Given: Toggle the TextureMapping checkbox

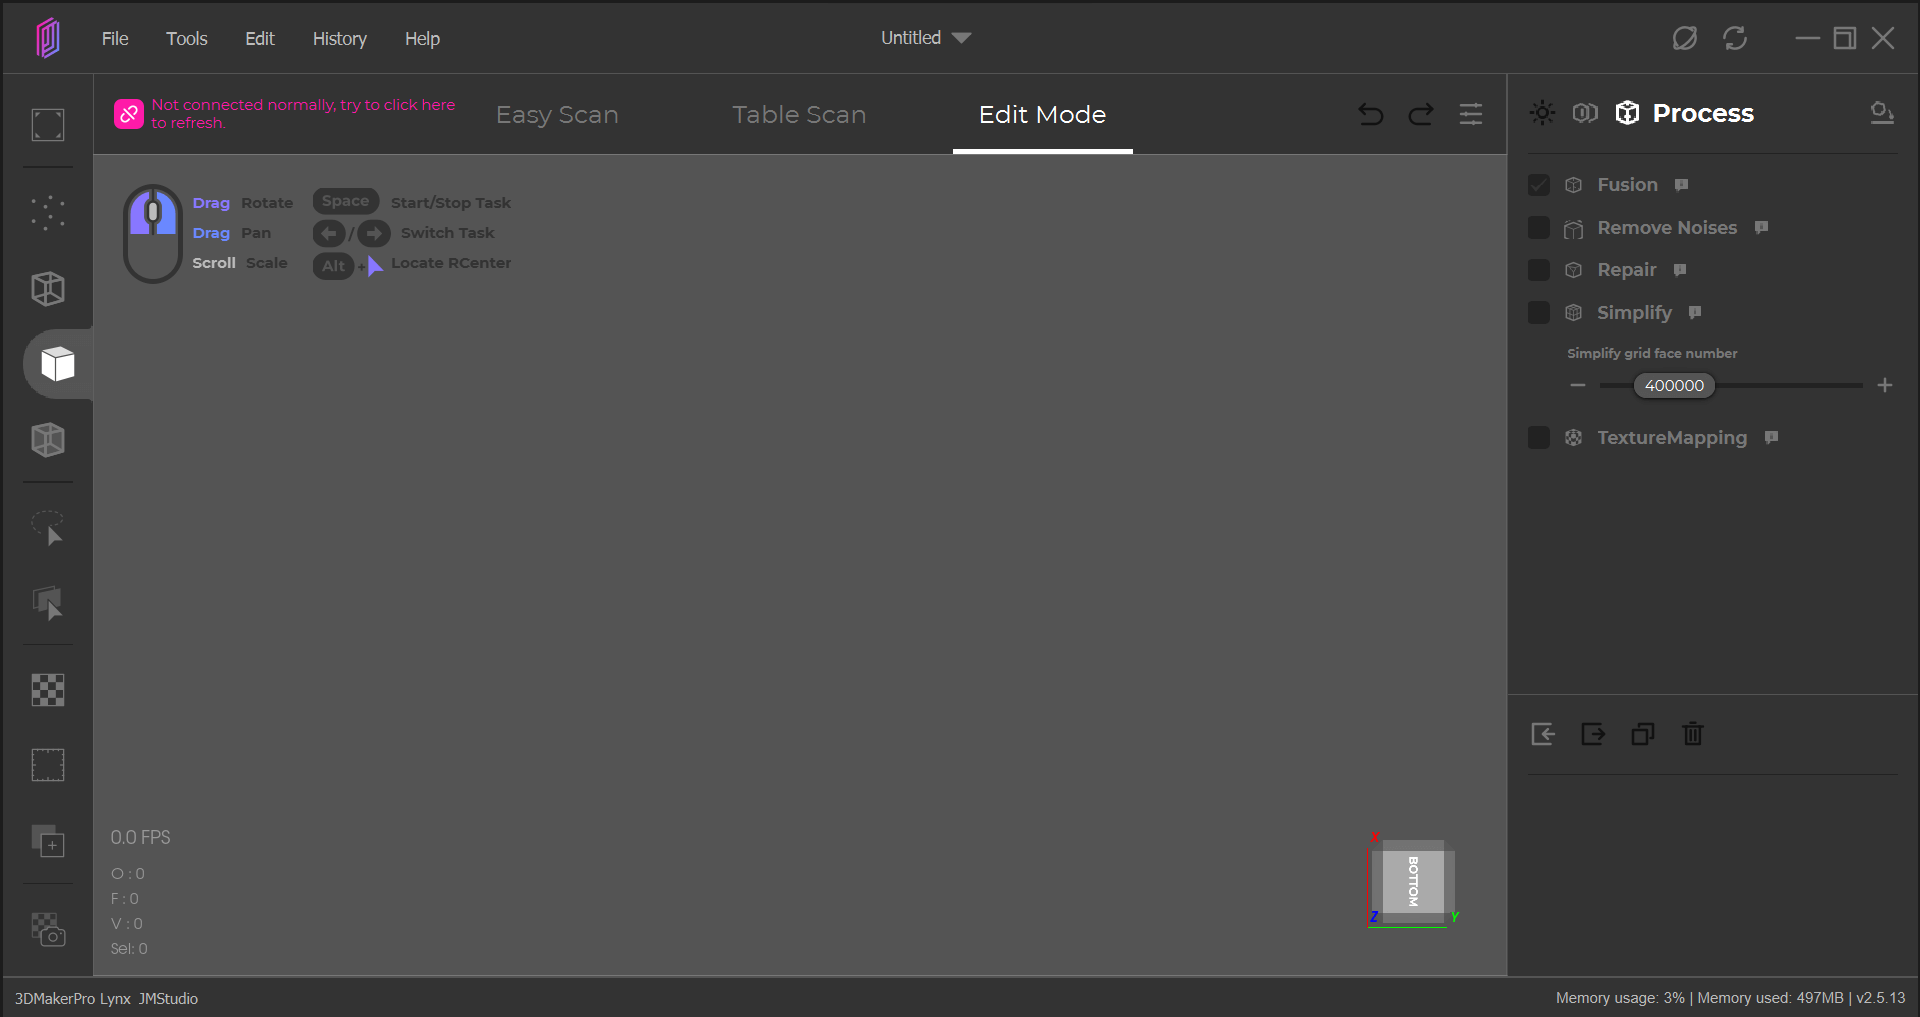Looking at the screenshot, I should [x=1539, y=438].
